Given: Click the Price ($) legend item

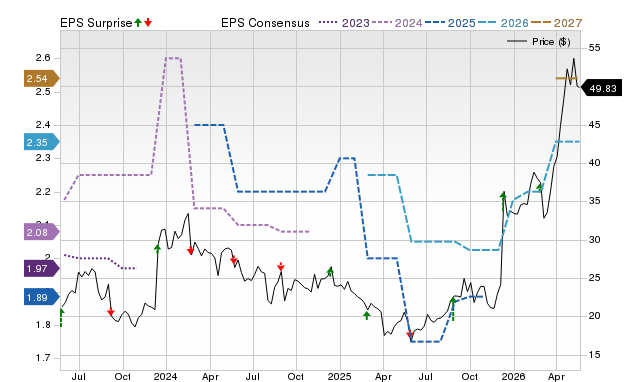Looking at the screenshot, I should pos(539,42).
